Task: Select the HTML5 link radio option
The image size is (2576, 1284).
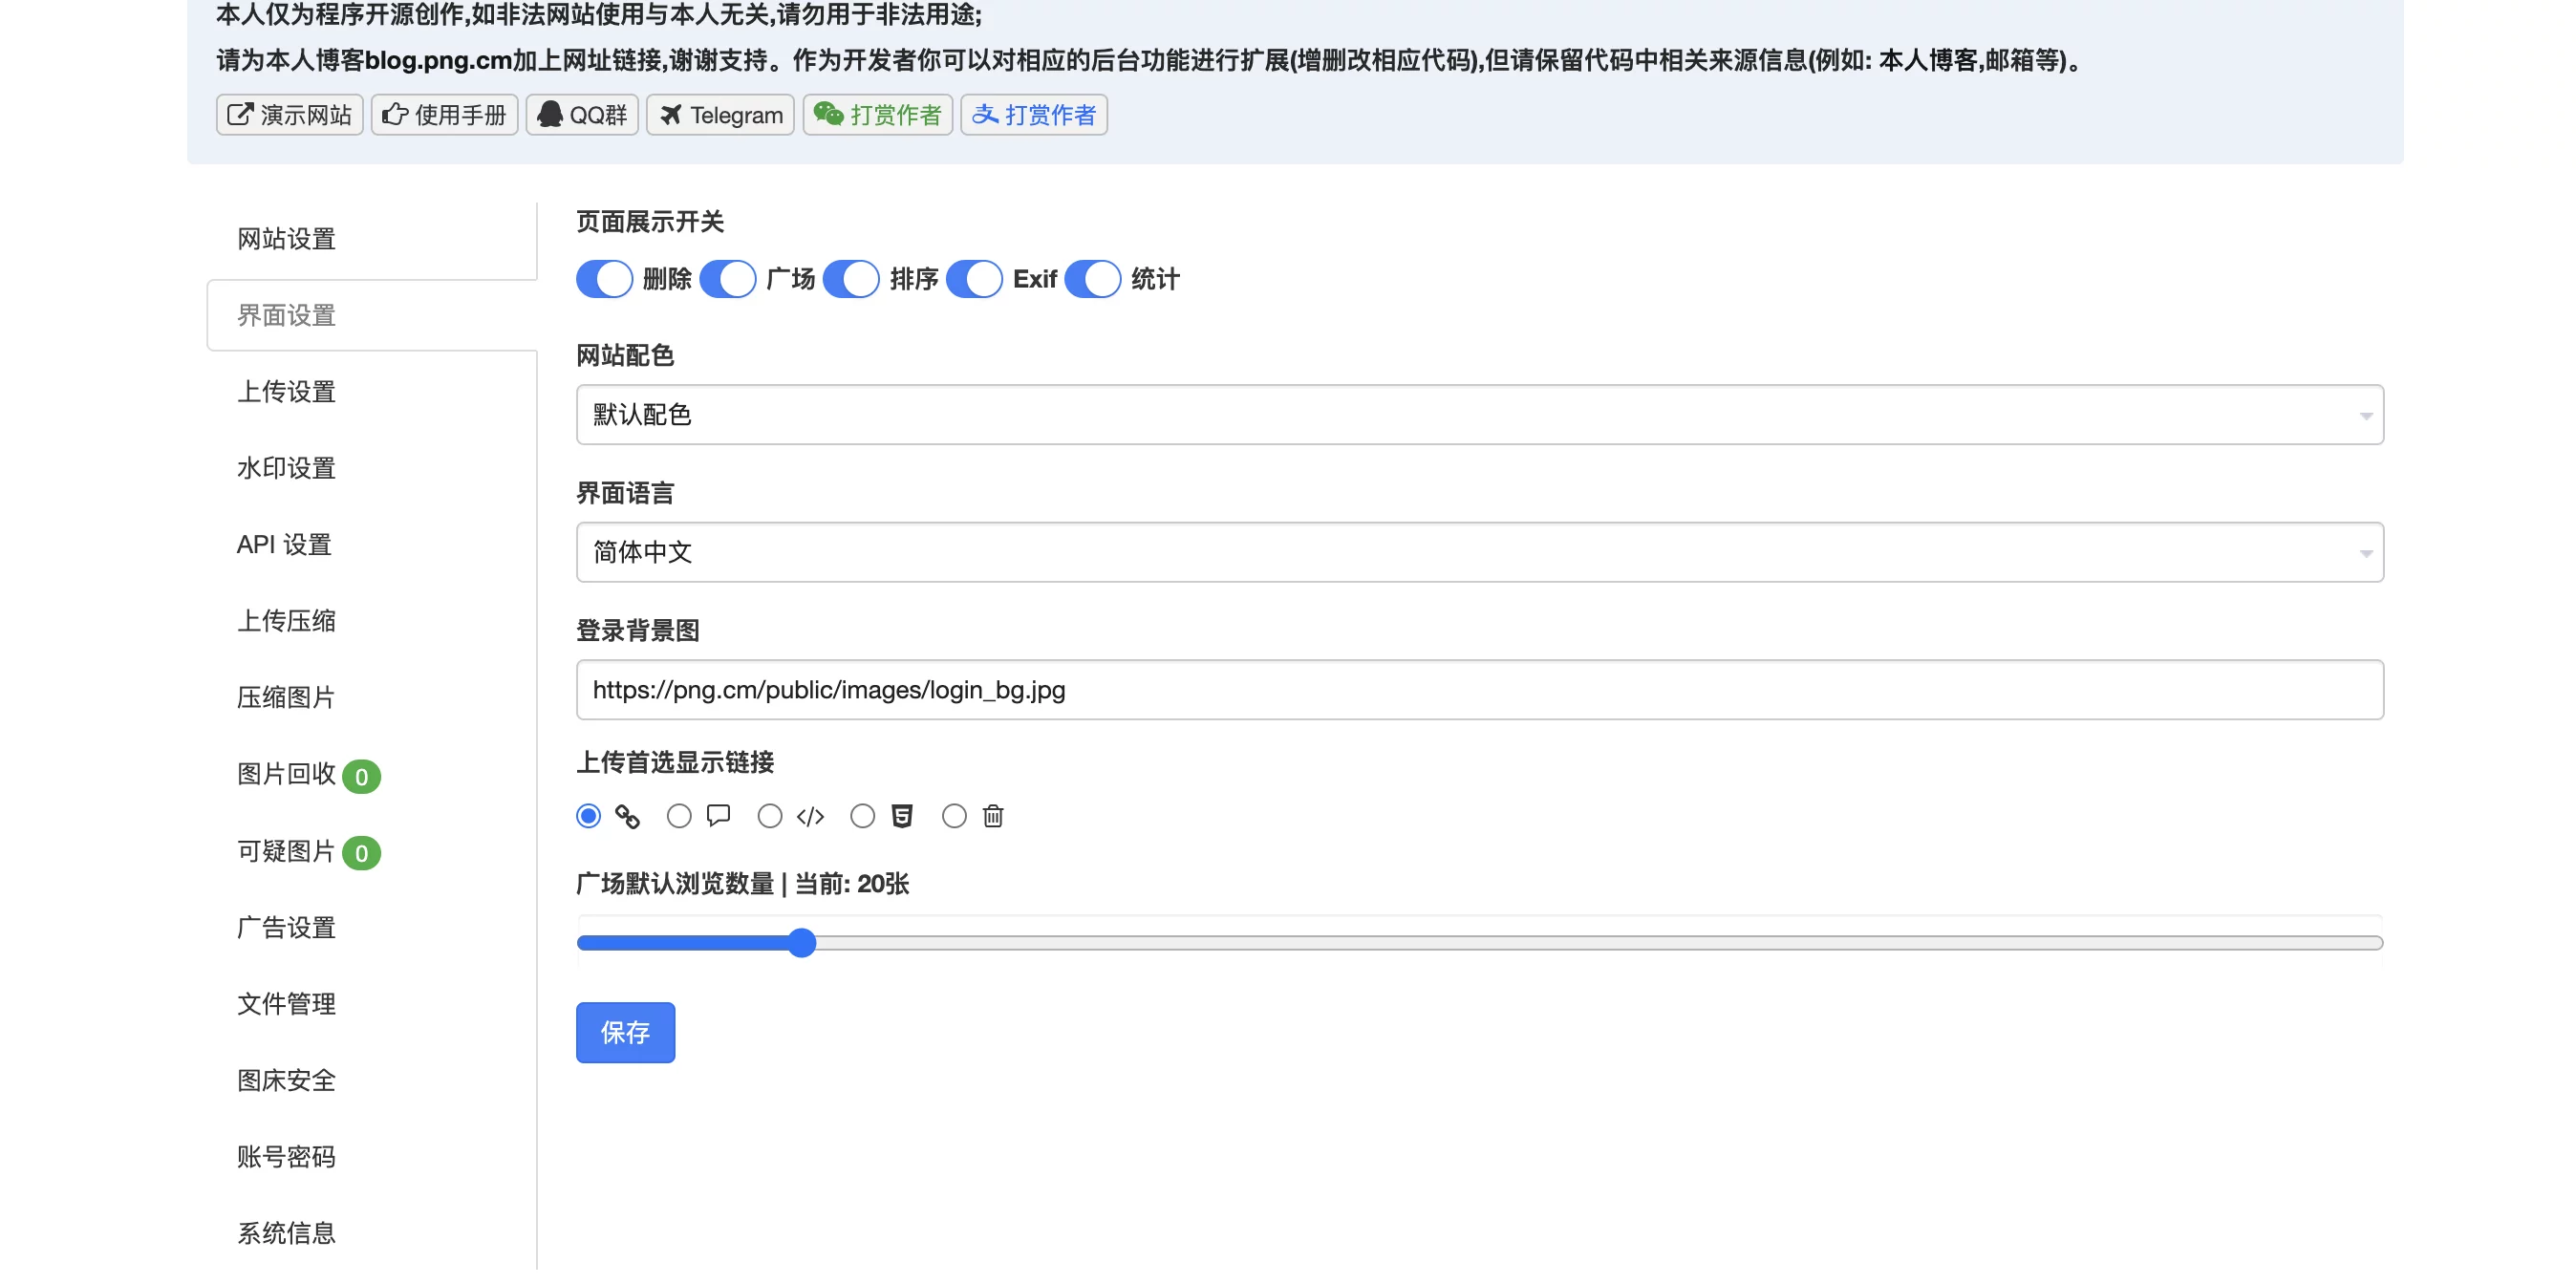Action: point(862,816)
